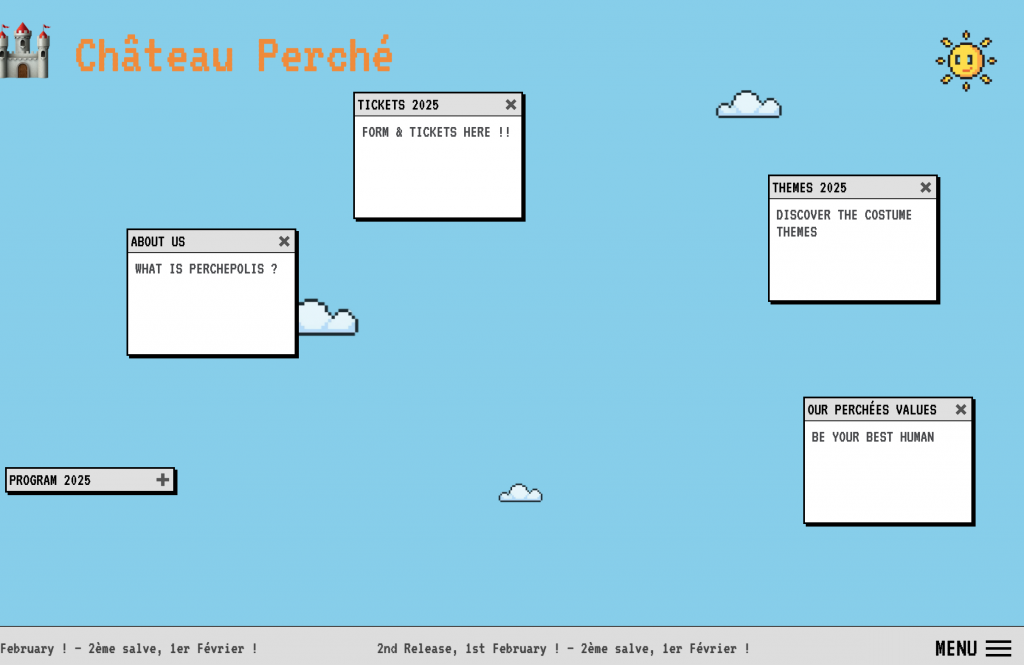Click the castle logo icon

point(24,52)
